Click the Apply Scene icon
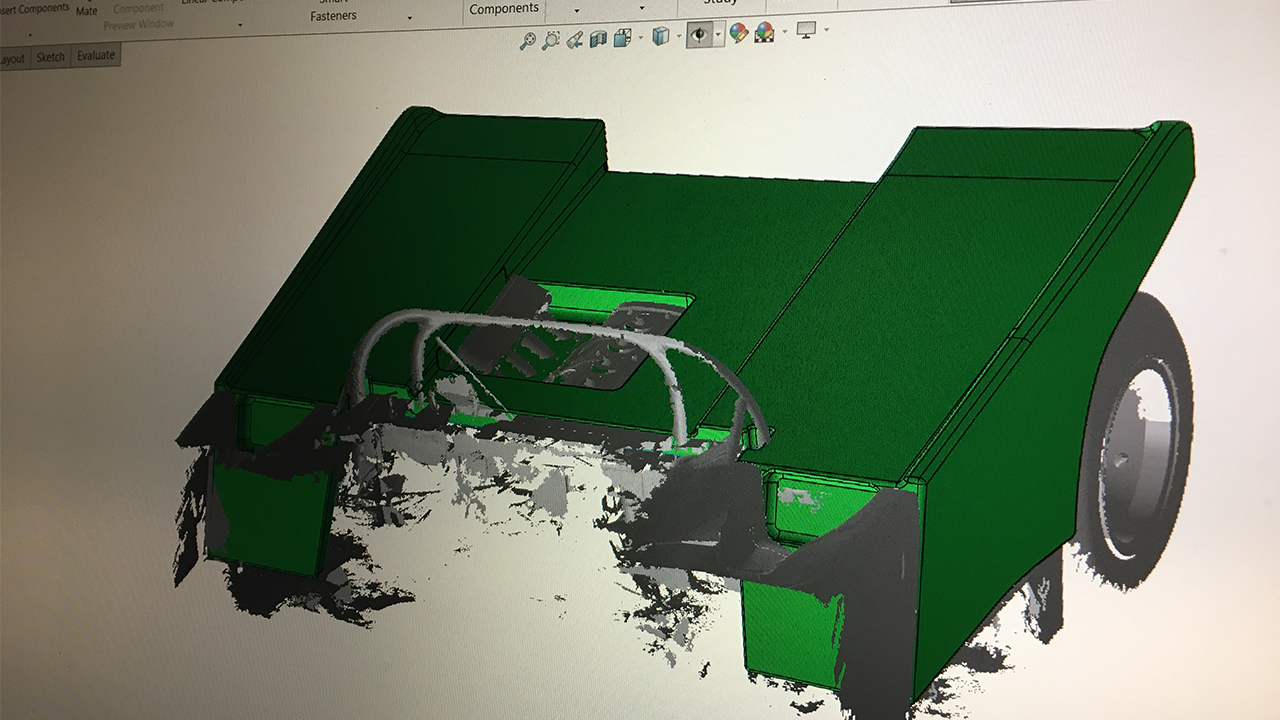 765,33
